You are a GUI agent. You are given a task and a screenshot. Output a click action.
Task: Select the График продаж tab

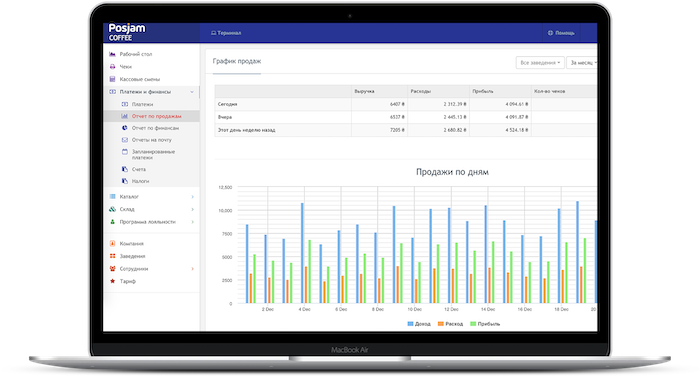pyautogui.click(x=237, y=61)
